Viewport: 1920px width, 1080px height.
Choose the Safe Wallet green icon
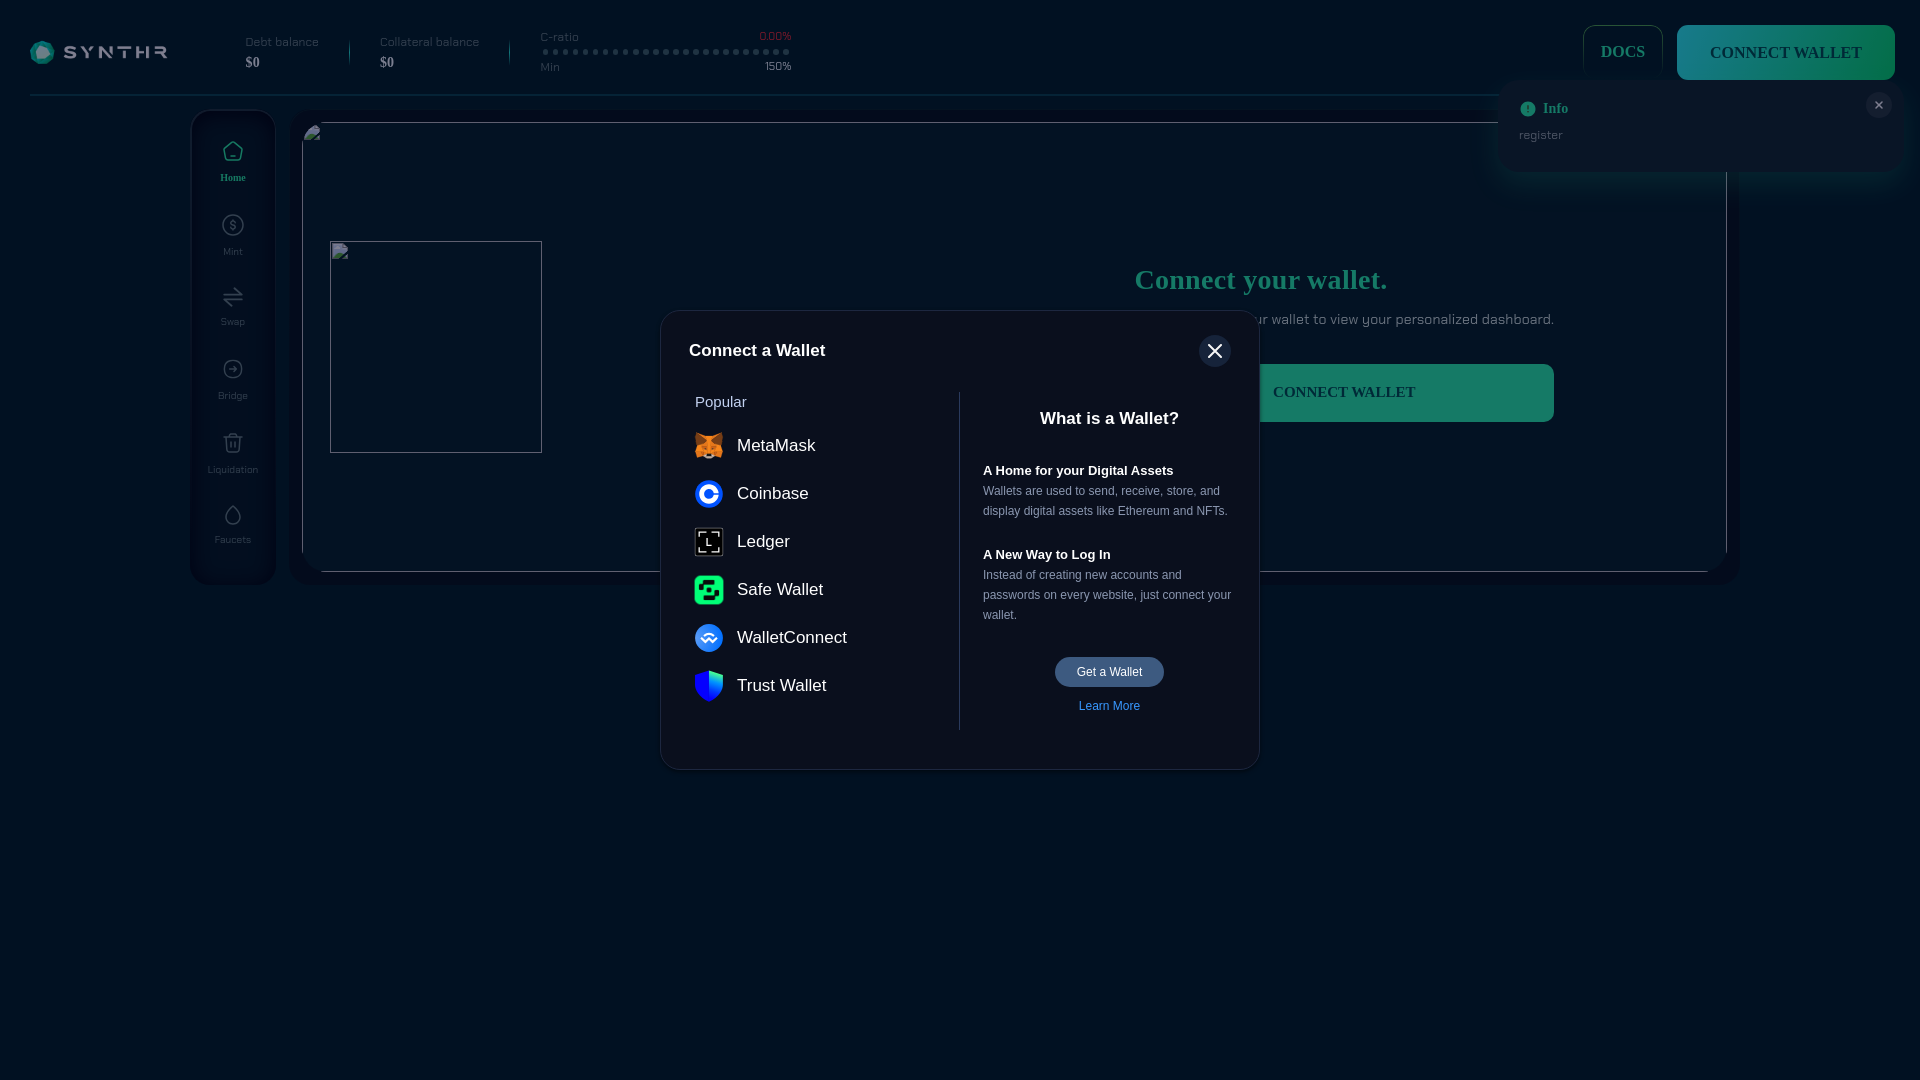click(709, 590)
